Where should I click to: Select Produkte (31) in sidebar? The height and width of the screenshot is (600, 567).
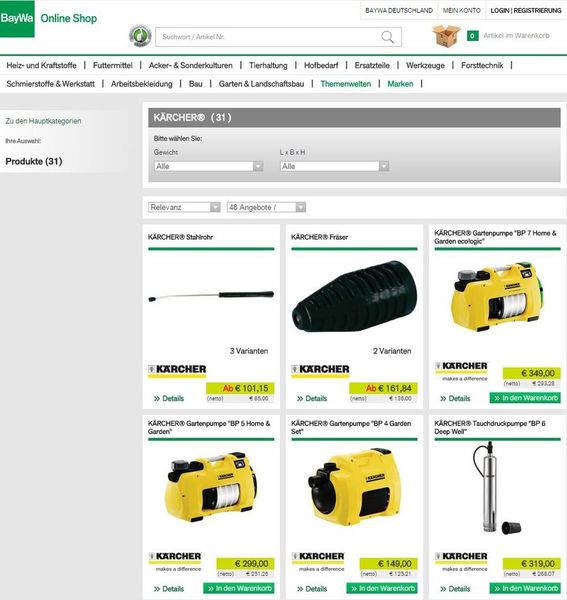34,161
